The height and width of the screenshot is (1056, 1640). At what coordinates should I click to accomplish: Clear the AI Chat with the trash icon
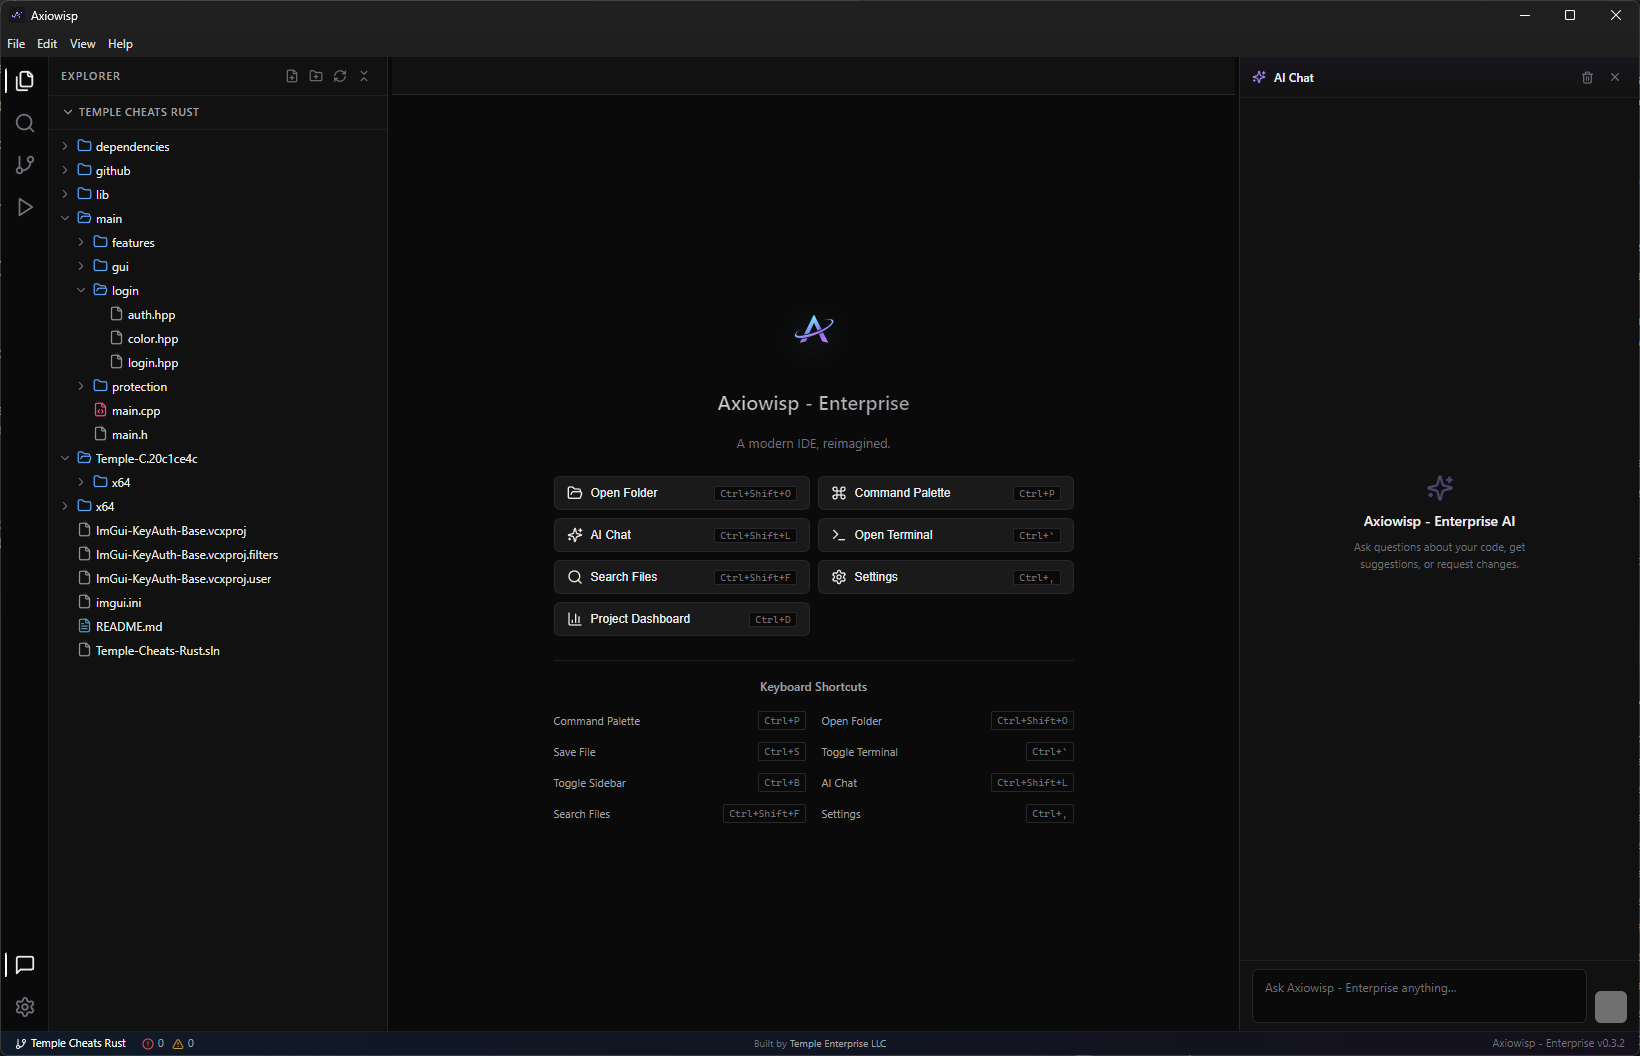[1587, 77]
